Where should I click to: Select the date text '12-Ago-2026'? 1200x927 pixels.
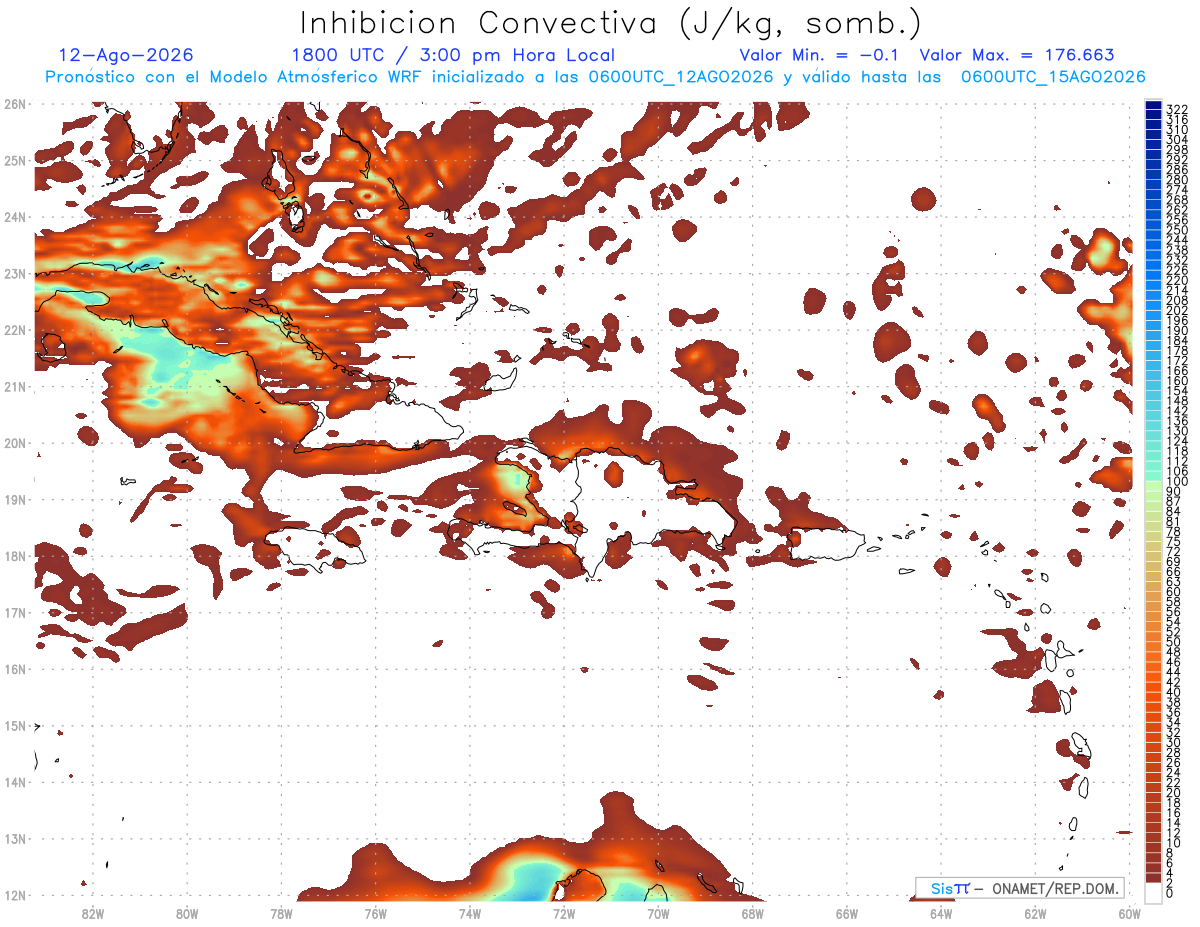[126, 55]
